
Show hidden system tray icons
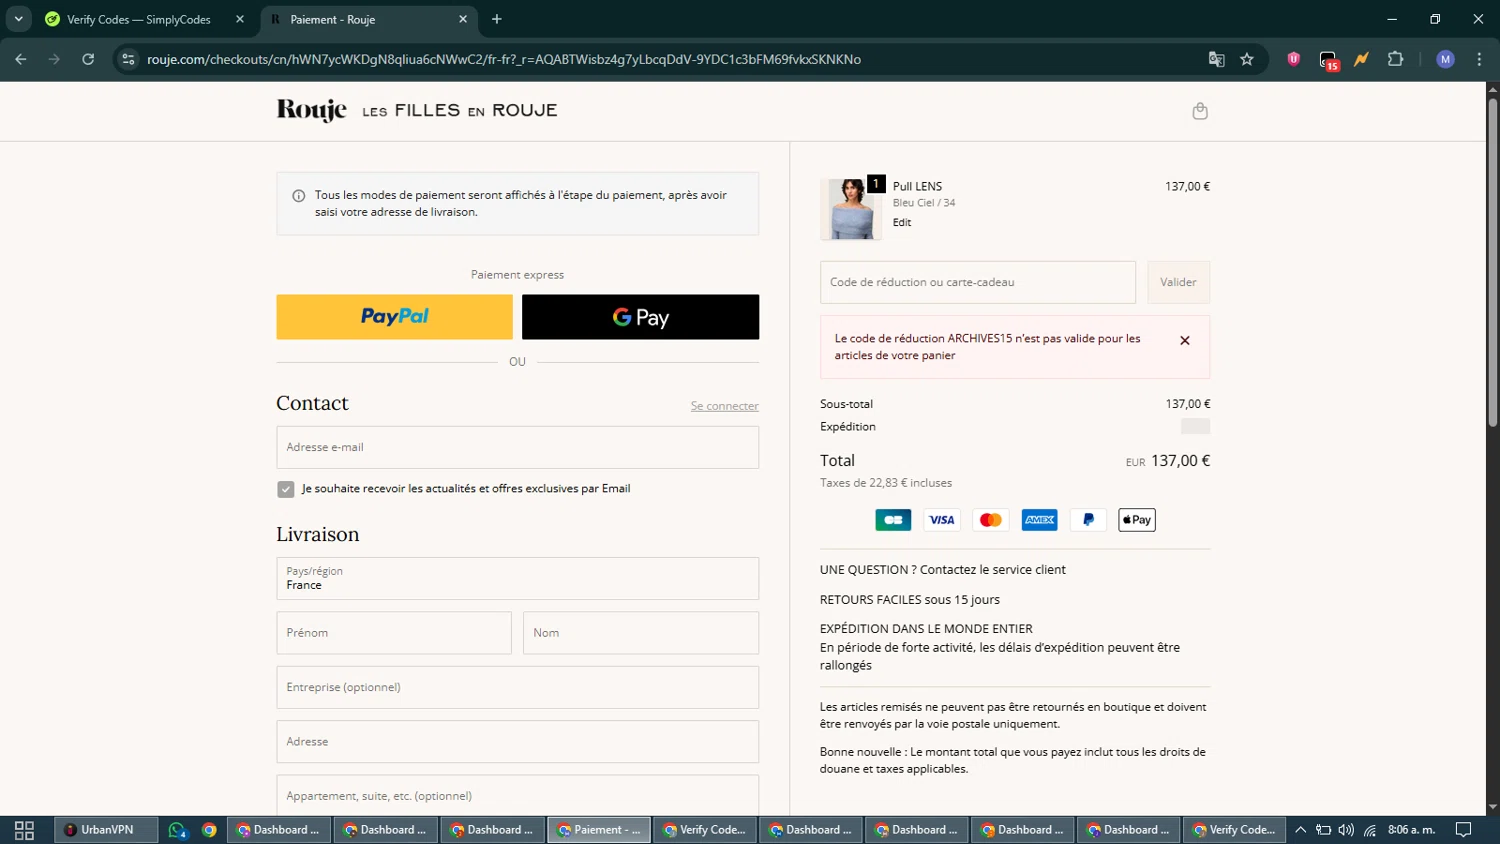(x=1300, y=830)
